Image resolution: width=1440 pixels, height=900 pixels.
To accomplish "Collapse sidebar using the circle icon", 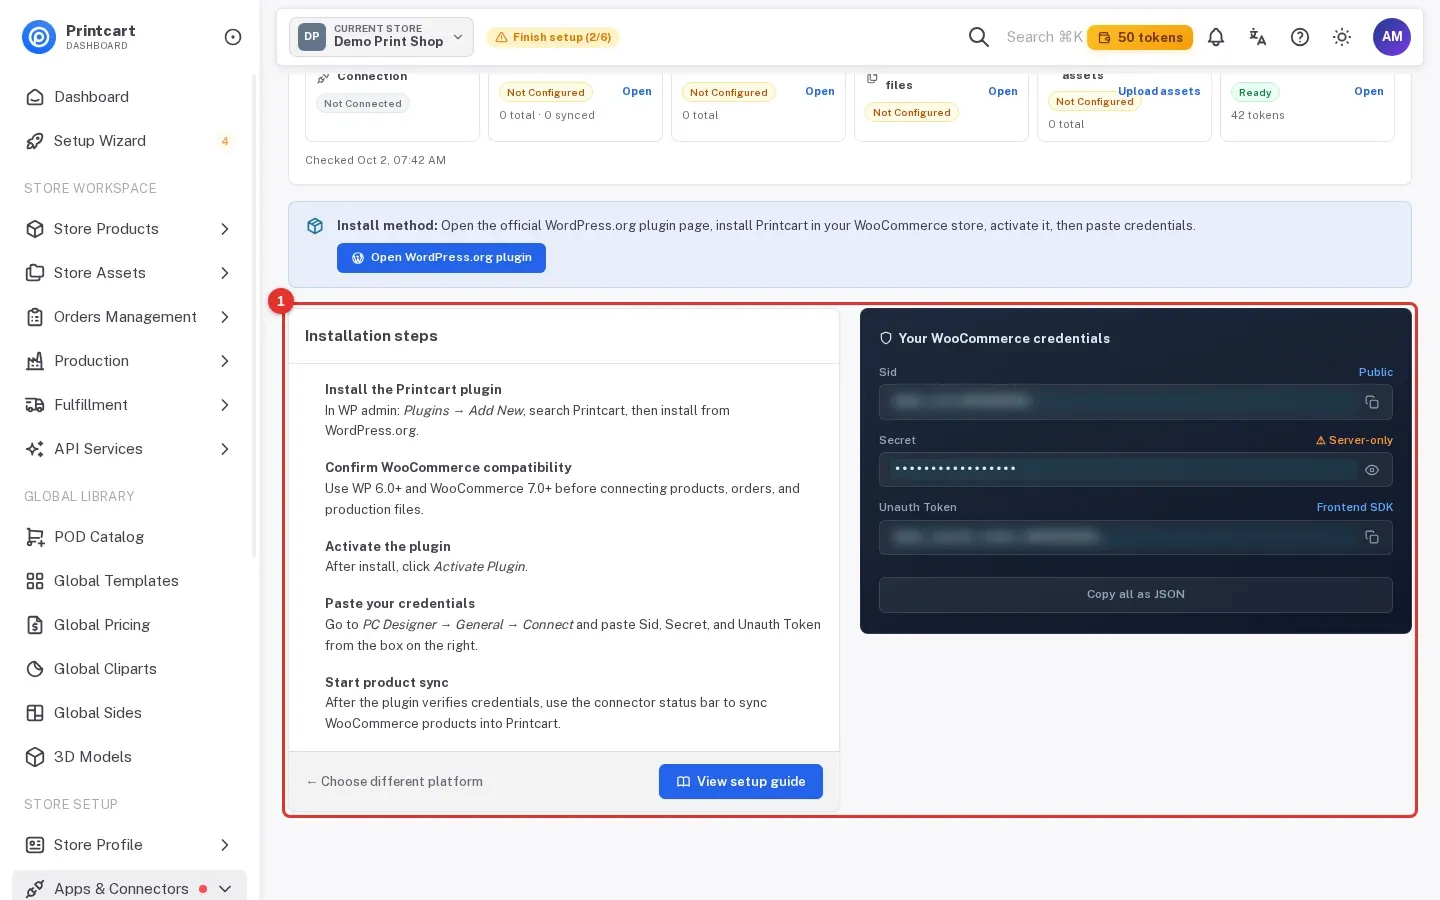I will coord(233,37).
